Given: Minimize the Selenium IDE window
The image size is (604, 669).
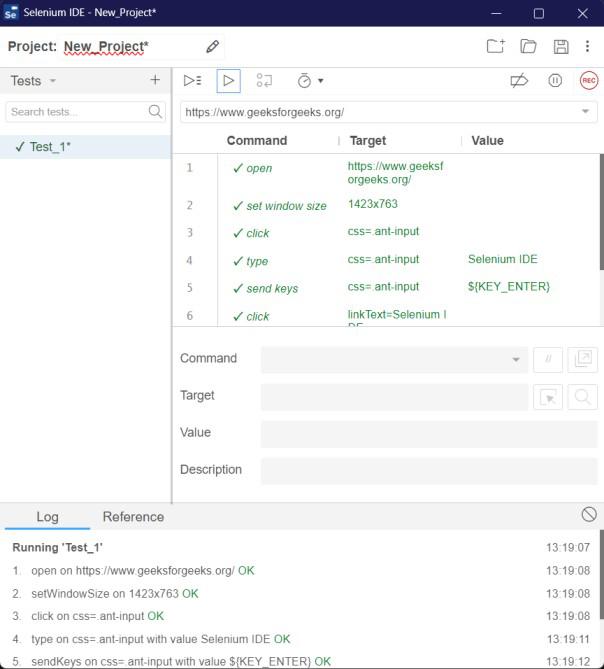Looking at the screenshot, I should pos(496,13).
